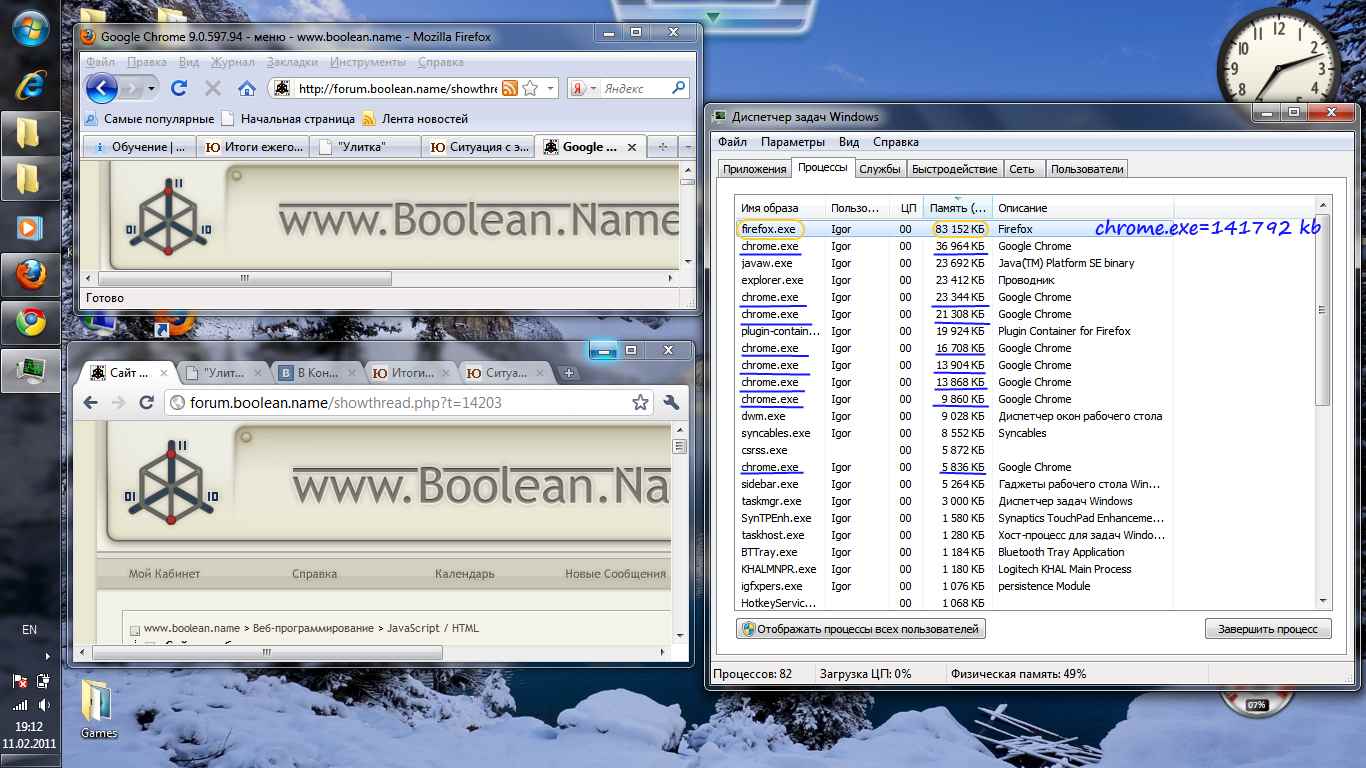The image size is (1366, 768).
Task: Select the firefox.exe process row
Action: click(x=769, y=229)
